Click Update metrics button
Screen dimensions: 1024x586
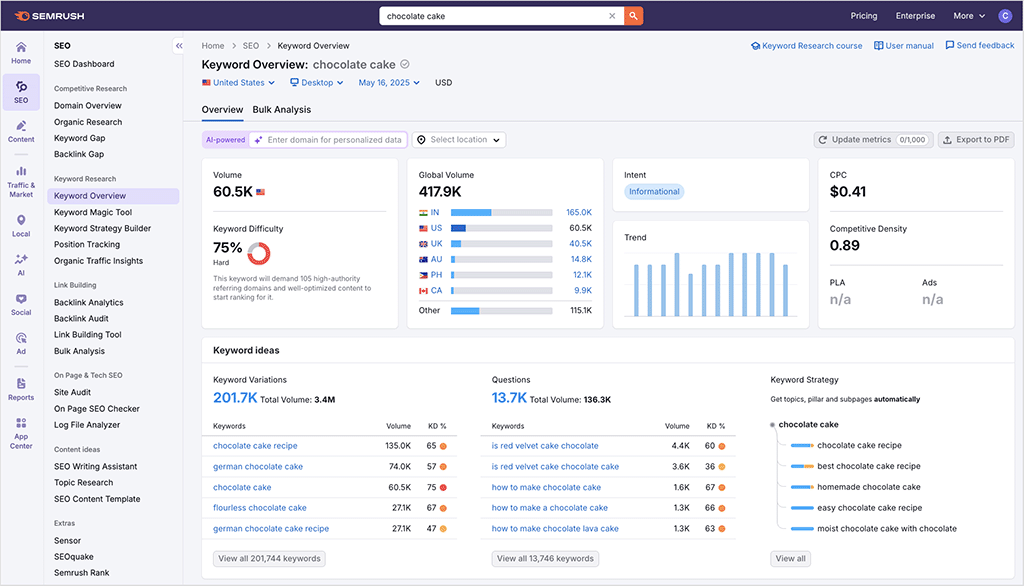(x=873, y=140)
